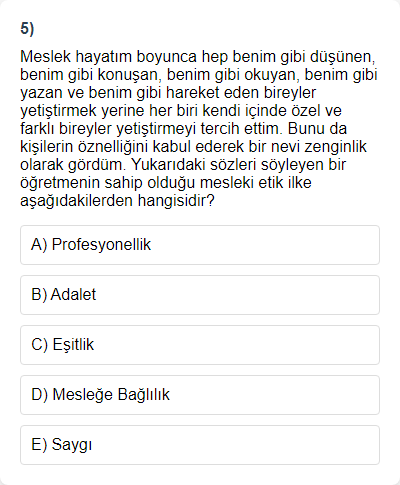Click the sentence Yukarıdaki sözleri söyleyen bir

pyautogui.click(x=239, y=164)
